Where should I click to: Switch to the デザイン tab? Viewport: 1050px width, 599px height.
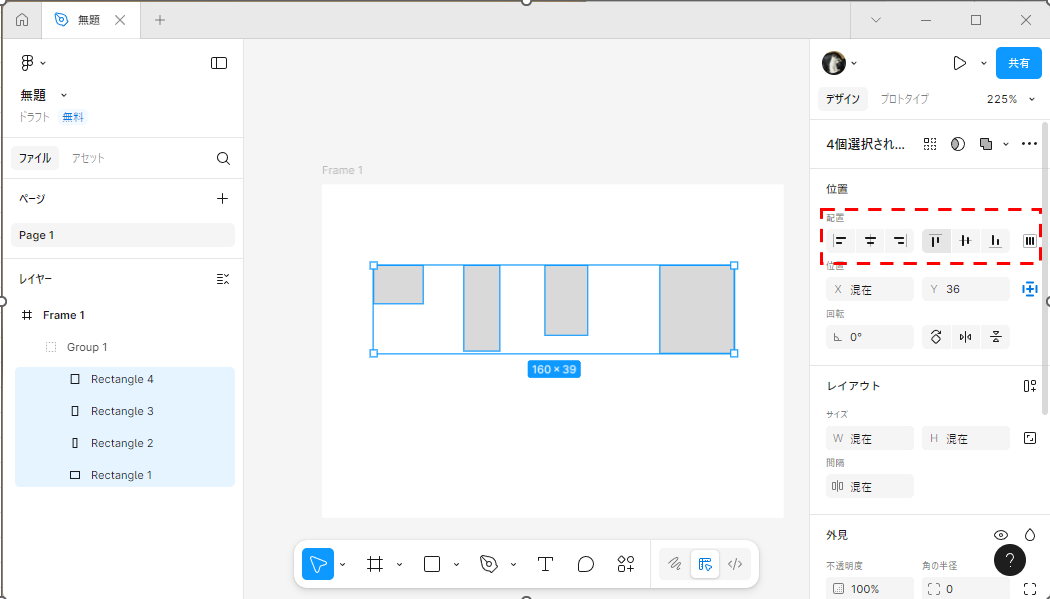[x=842, y=99]
